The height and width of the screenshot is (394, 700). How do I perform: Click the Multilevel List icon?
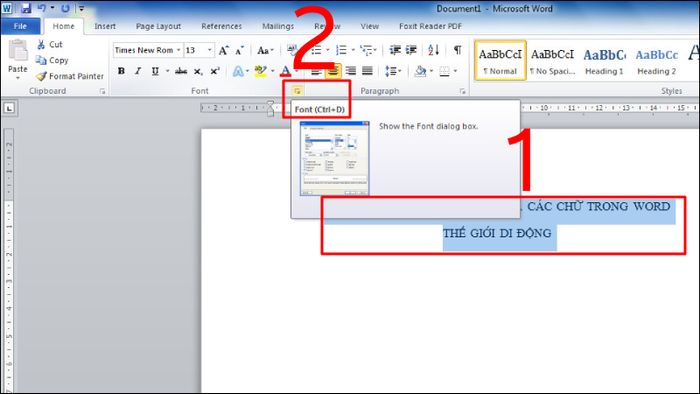point(367,50)
